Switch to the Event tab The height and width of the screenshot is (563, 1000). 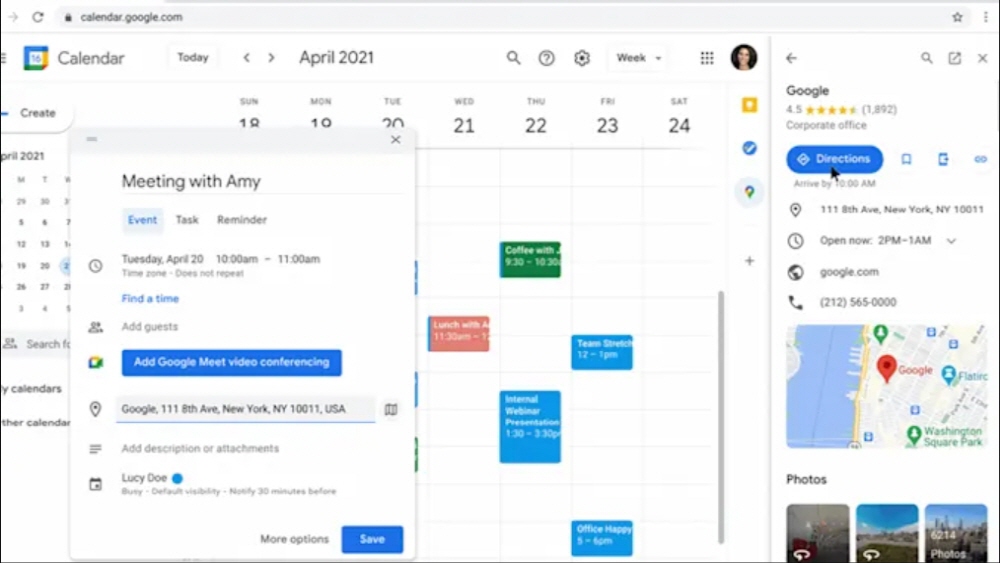[x=142, y=220]
